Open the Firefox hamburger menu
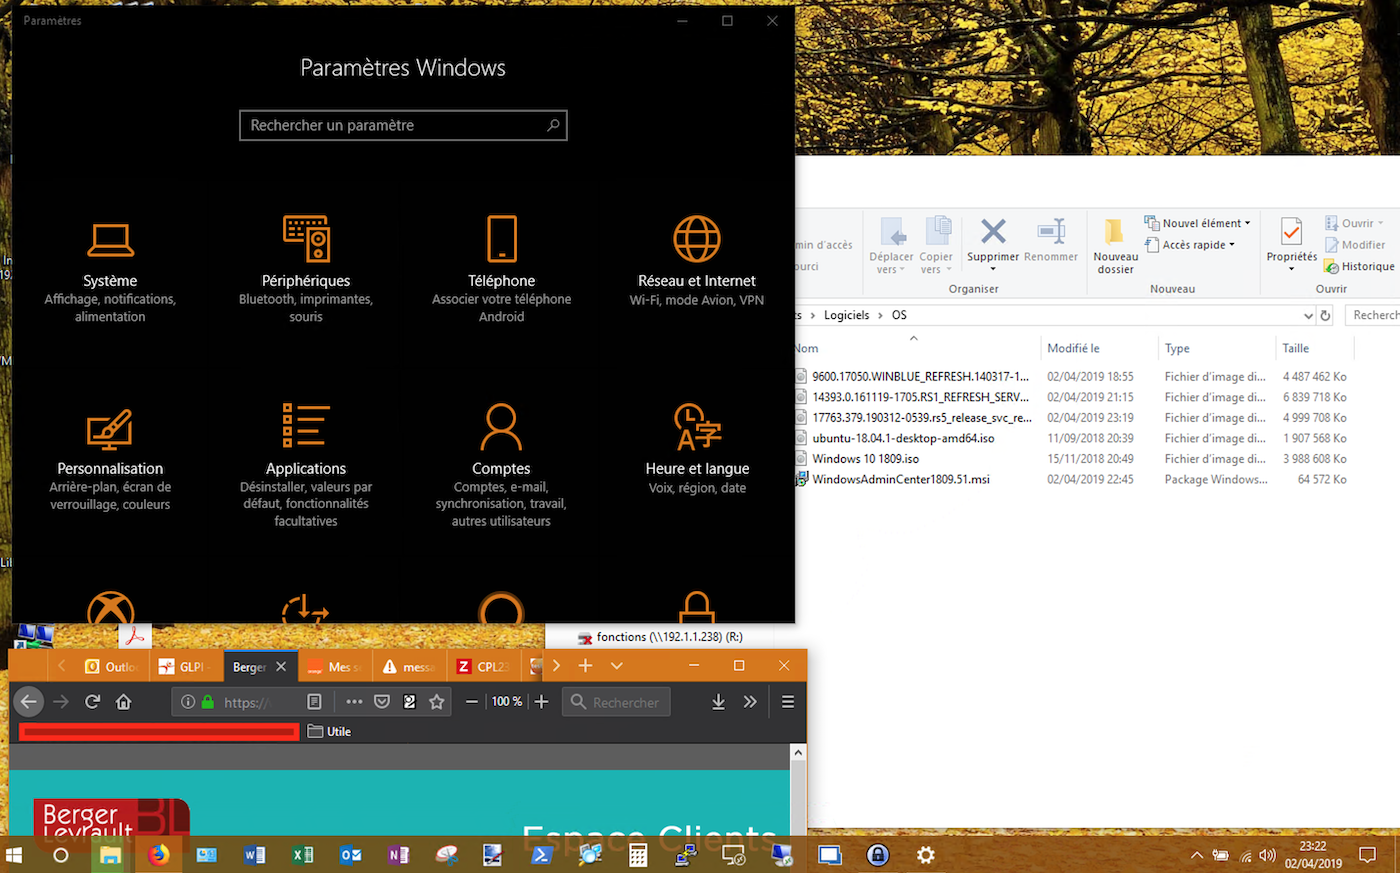This screenshot has height=873, width=1400. pyautogui.click(x=788, y=702)
